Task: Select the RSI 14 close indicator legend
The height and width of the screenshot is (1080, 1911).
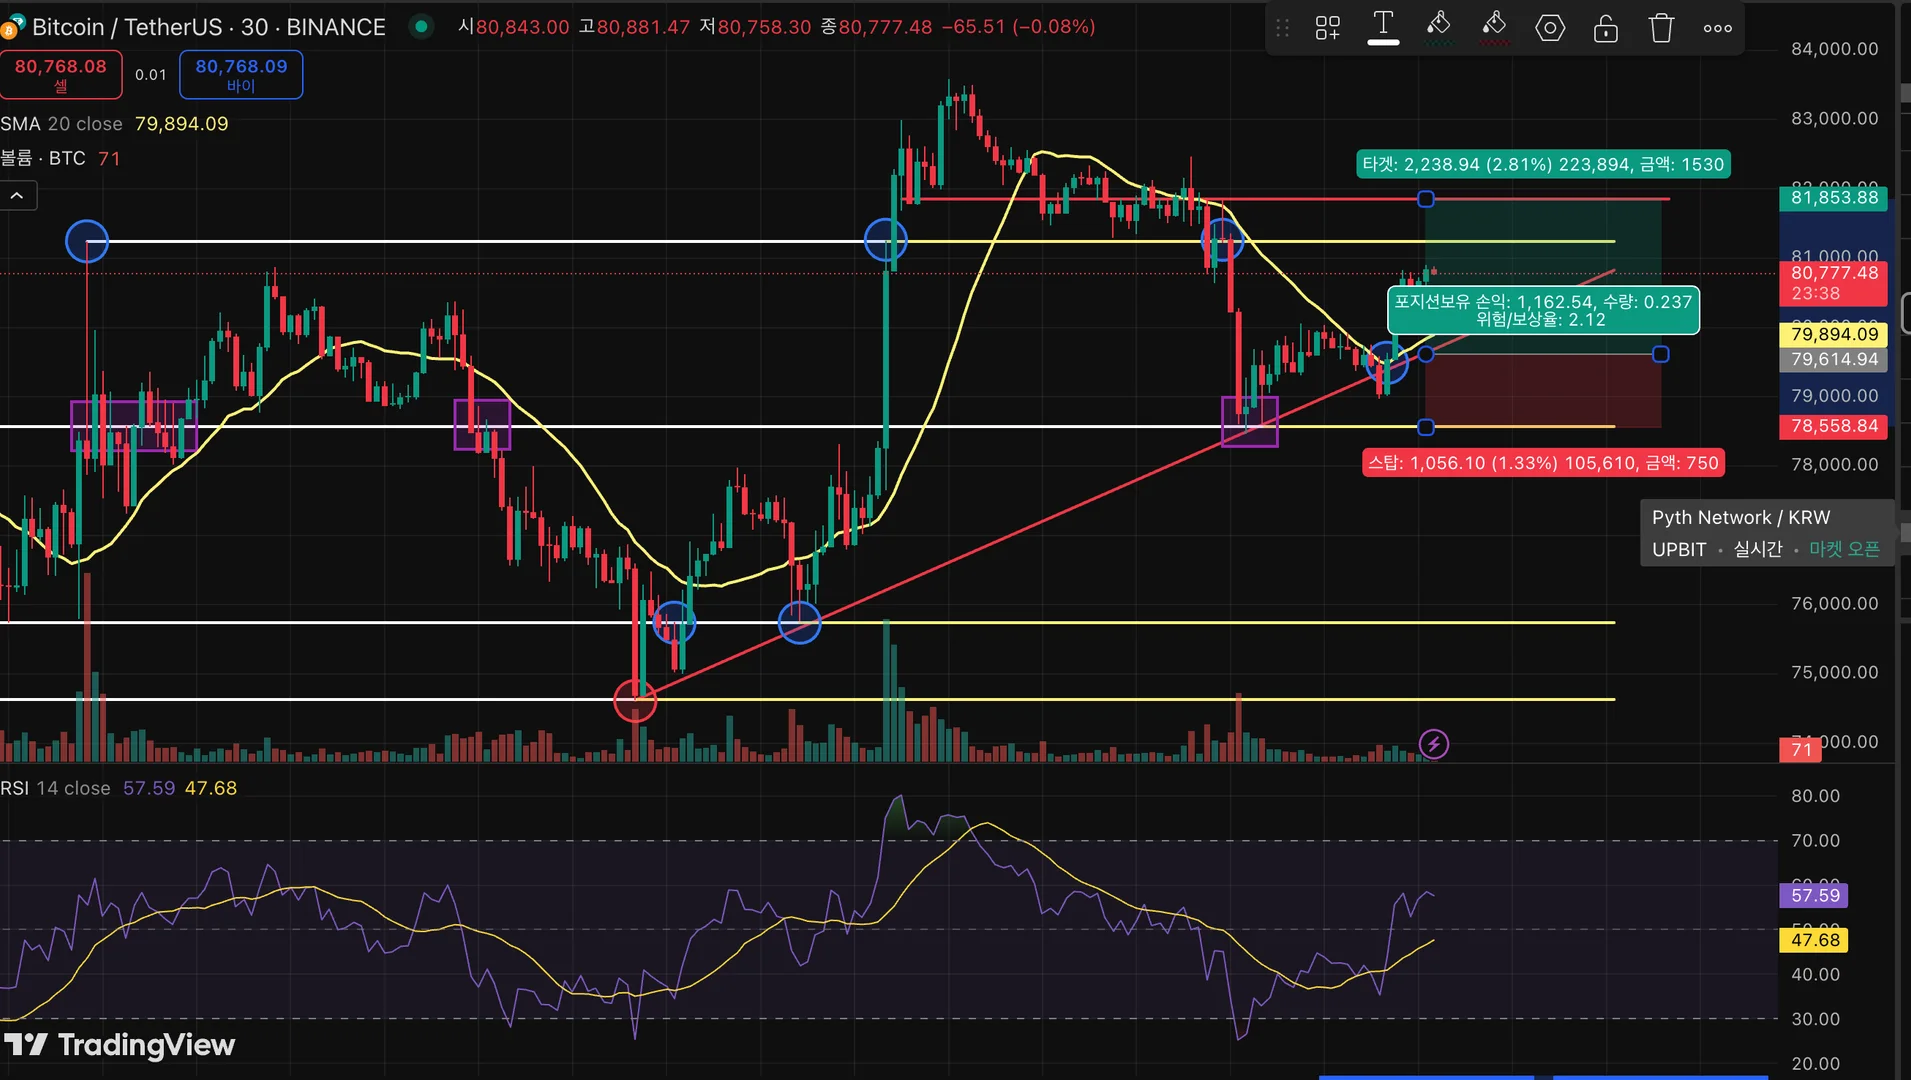Action: pyautogui.click(x=119, y=788)
